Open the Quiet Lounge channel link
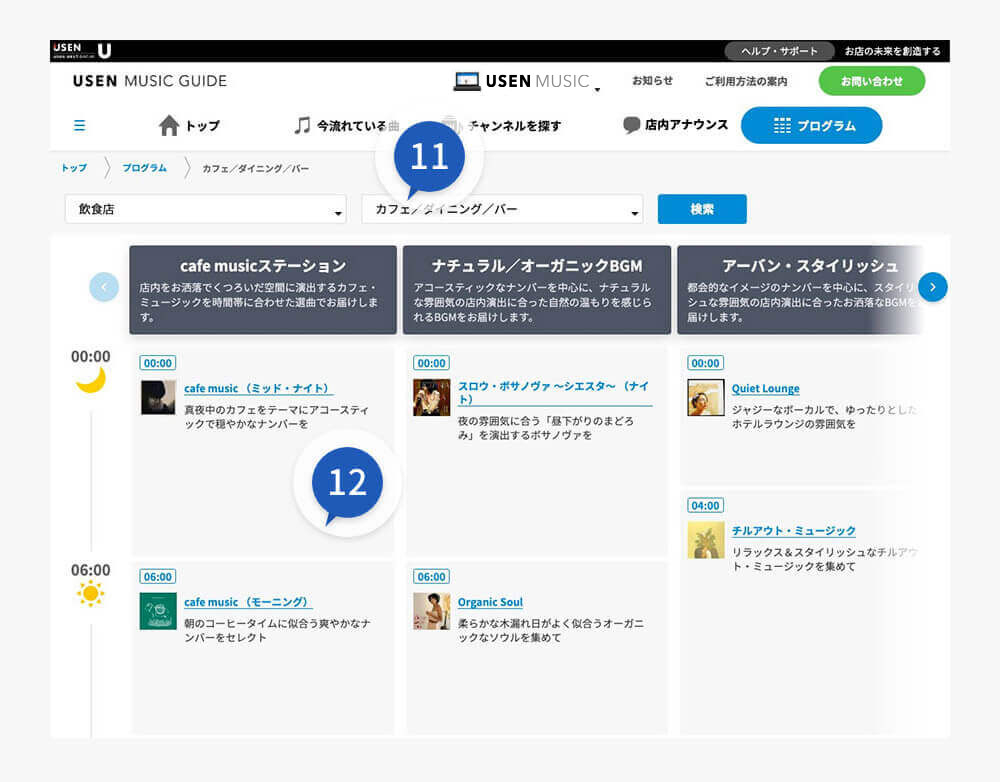This screenshot has width=1000, height=782. coord(765,388)
